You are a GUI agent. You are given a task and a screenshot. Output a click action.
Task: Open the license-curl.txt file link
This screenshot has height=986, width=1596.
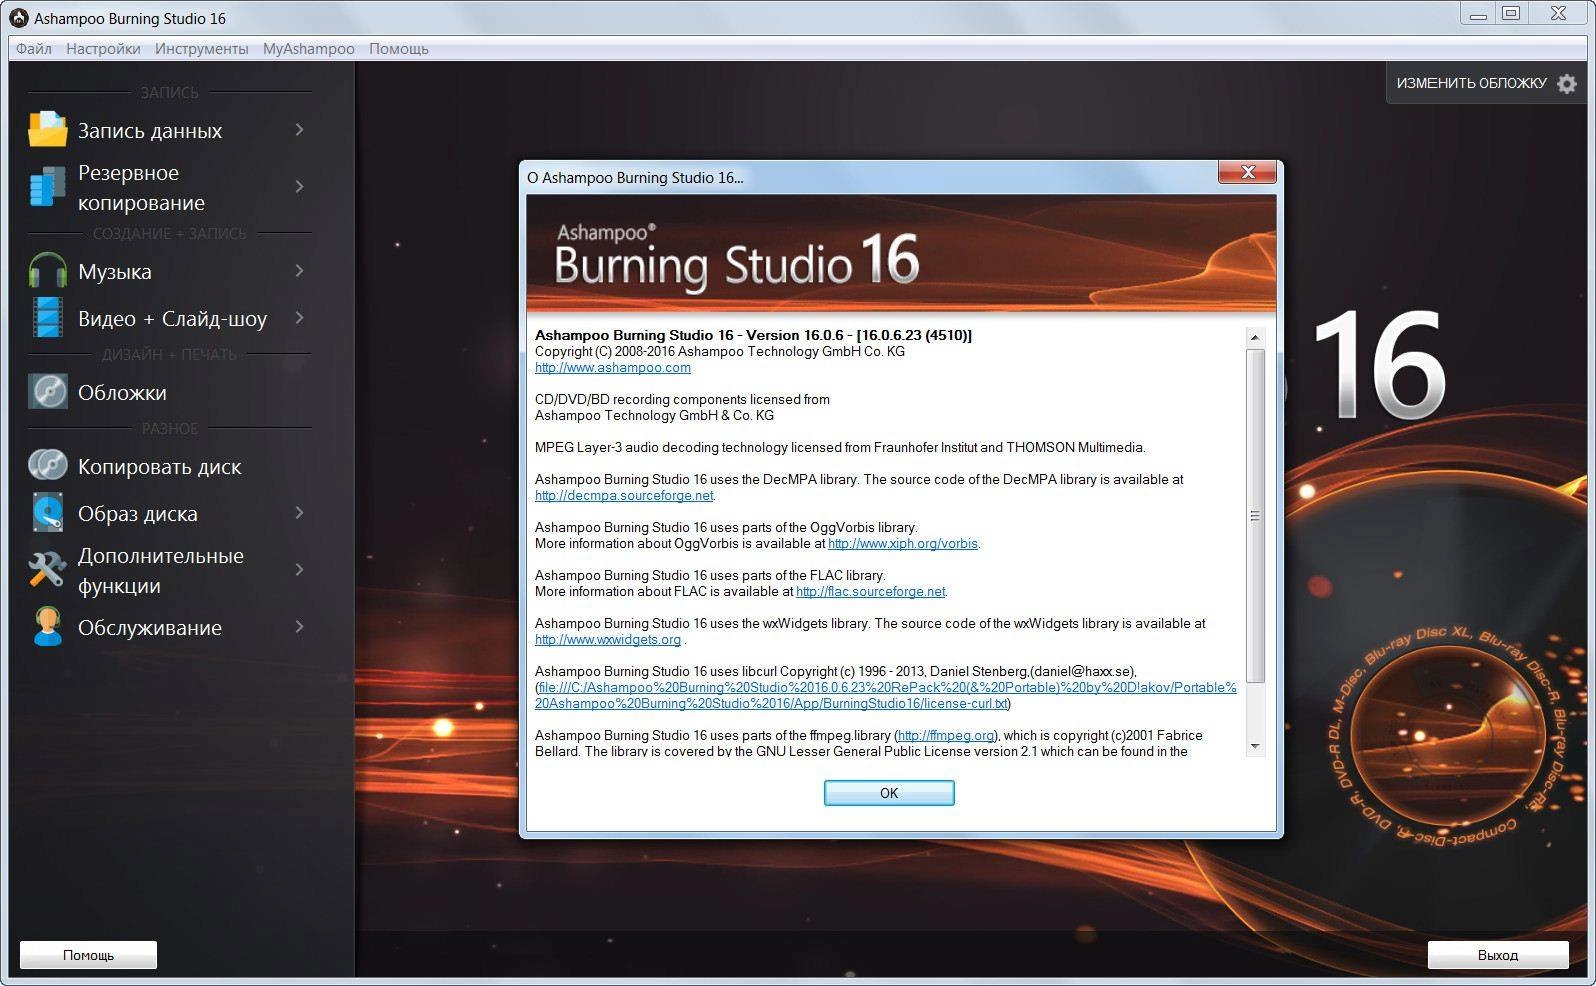tap(887, 696)
